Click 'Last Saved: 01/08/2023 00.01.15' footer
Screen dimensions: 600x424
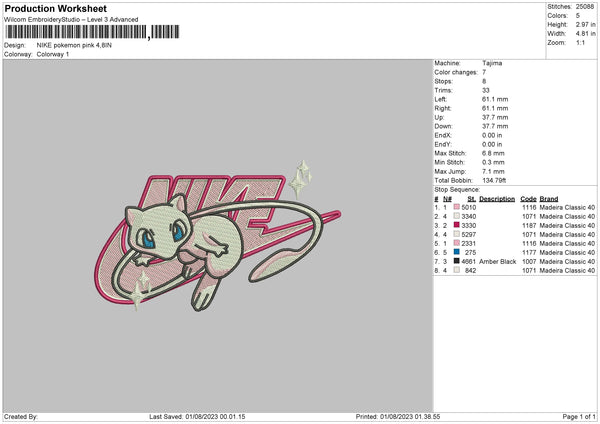(197, 416)
